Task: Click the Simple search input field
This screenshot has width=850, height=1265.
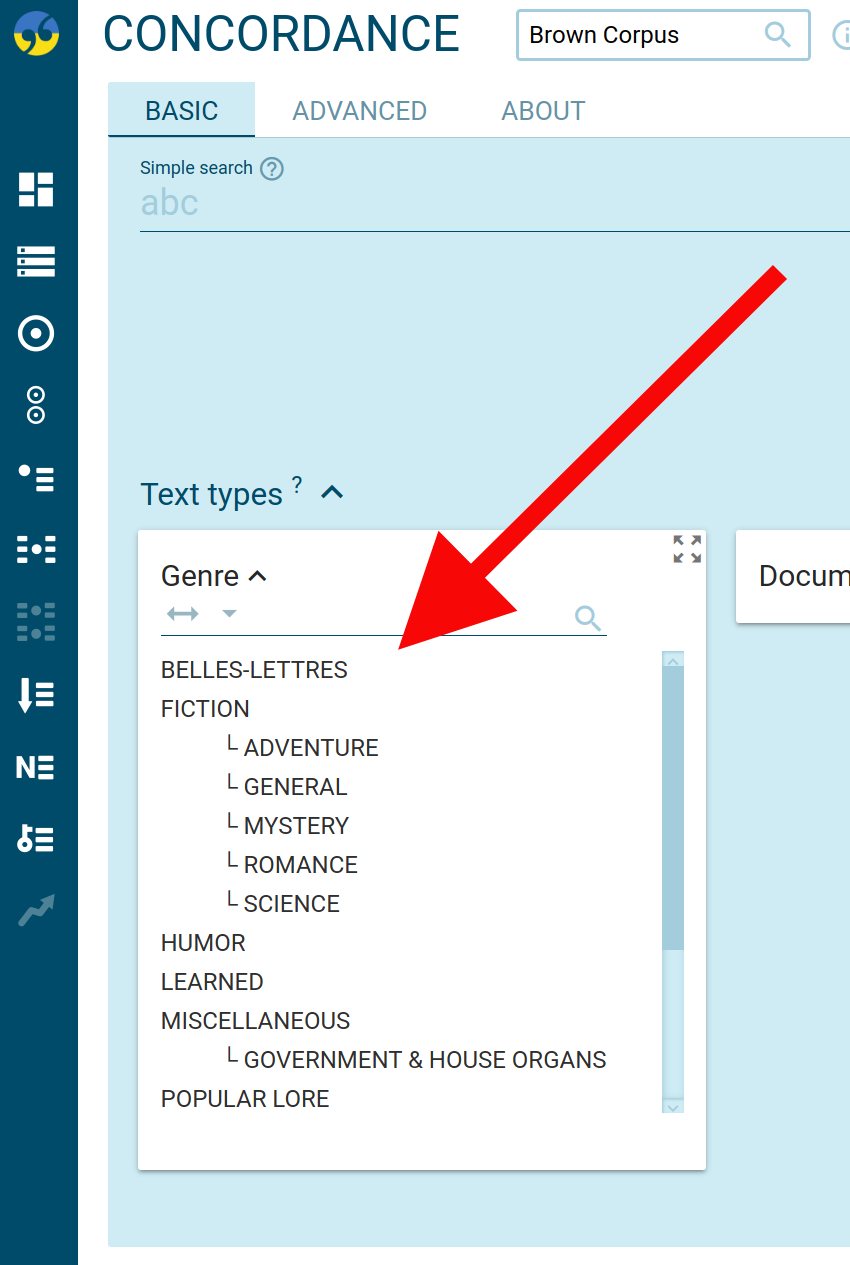Action: (x=490, y=204)
